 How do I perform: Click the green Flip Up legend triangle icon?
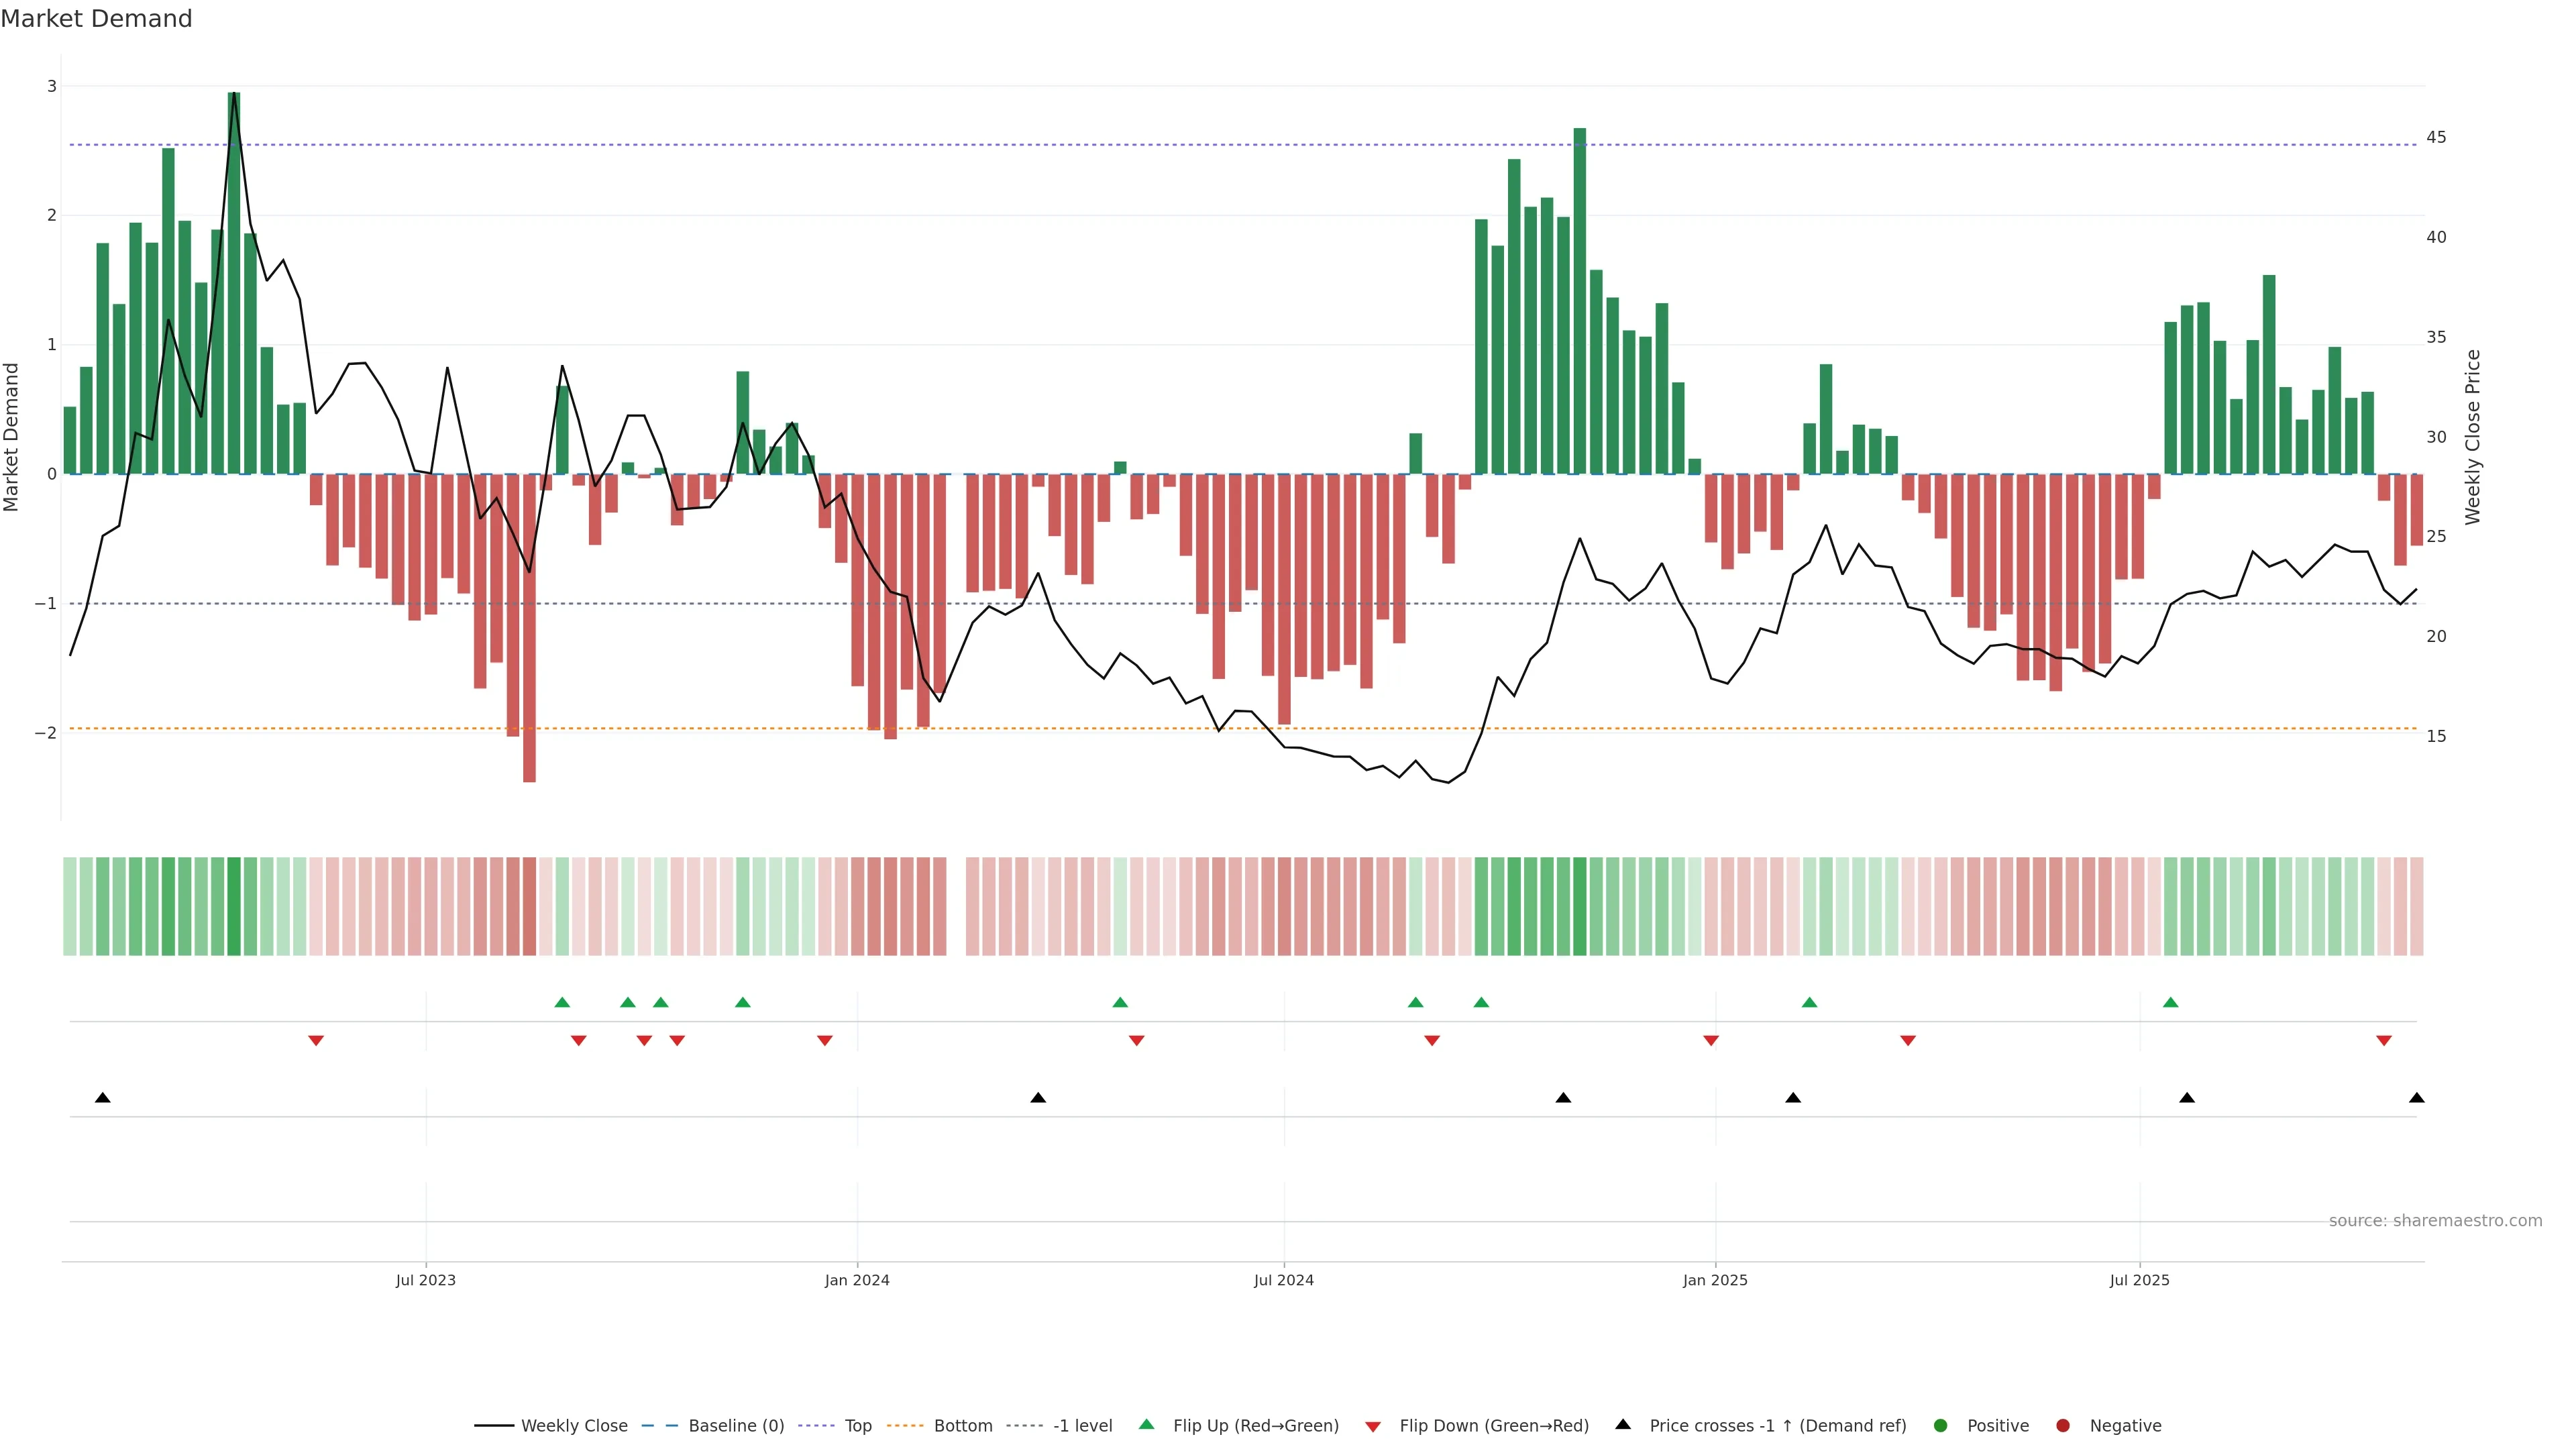[x=1147, y=1425]
